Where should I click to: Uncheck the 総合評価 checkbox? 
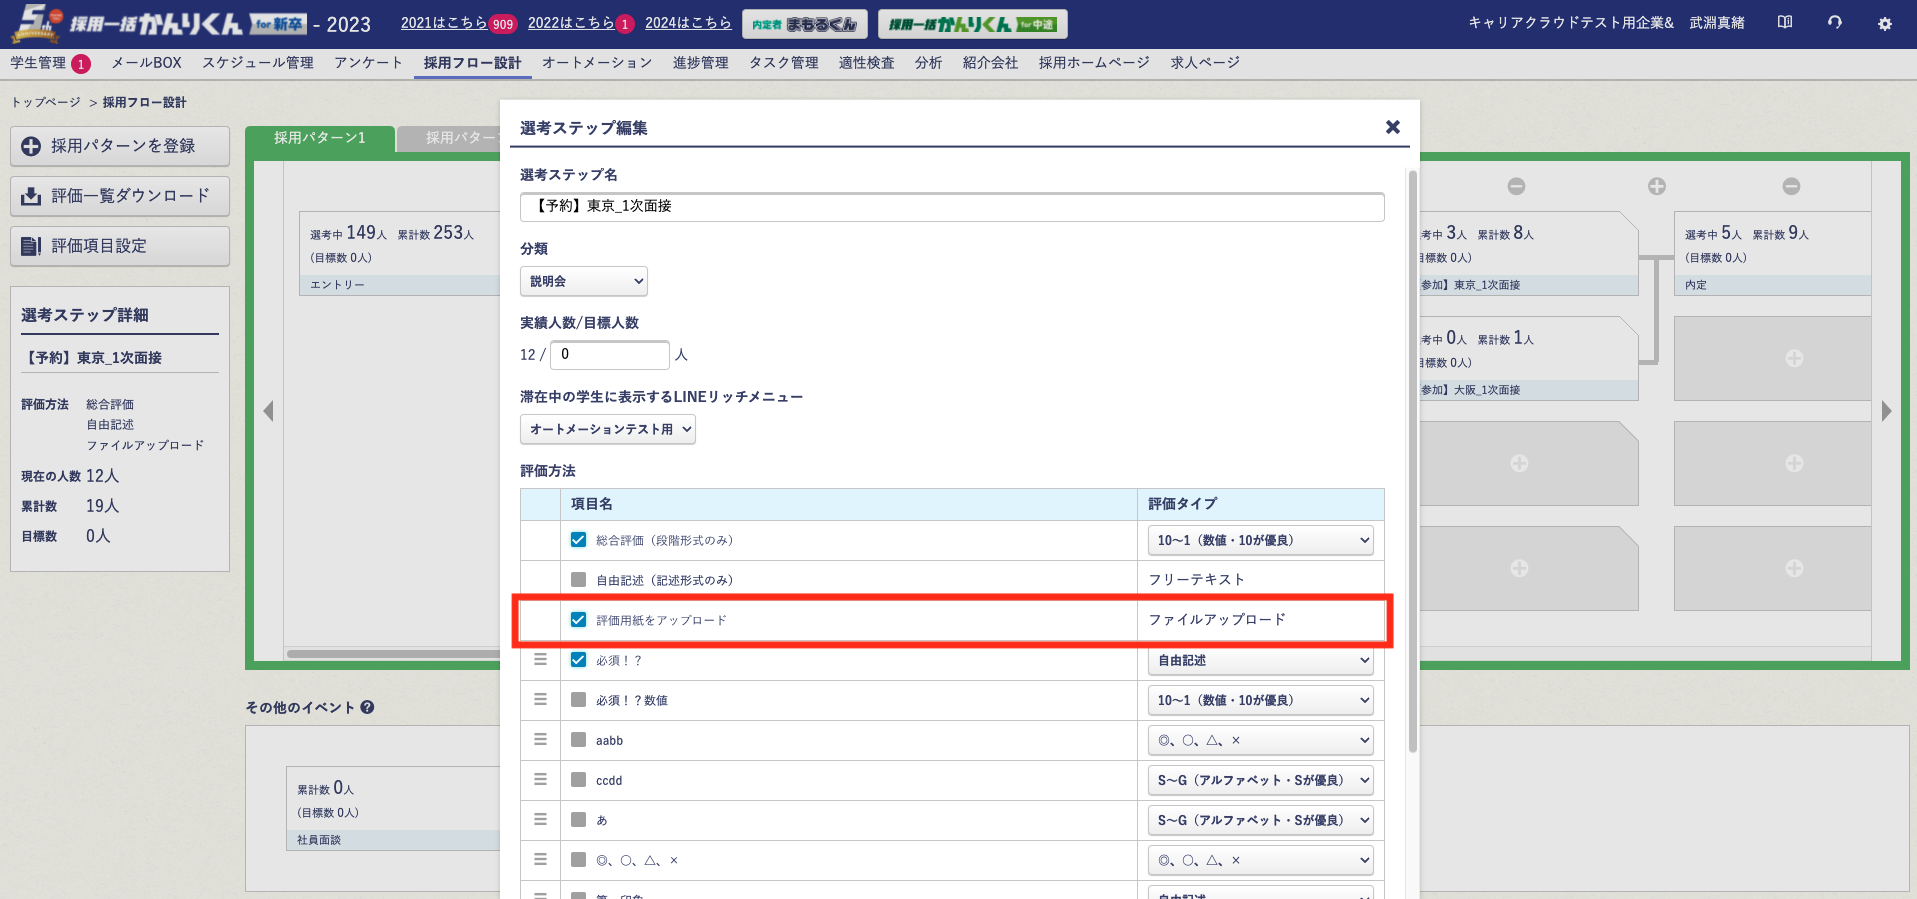click(x=578, y=540)
